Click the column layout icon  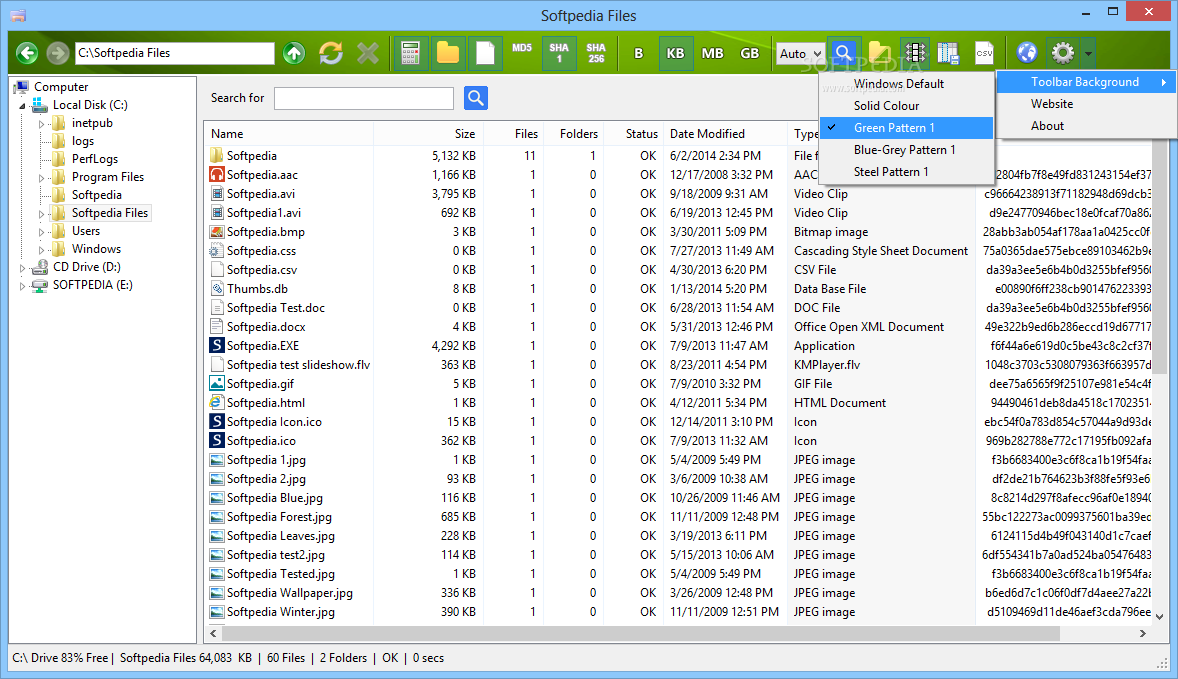point(915,53)
